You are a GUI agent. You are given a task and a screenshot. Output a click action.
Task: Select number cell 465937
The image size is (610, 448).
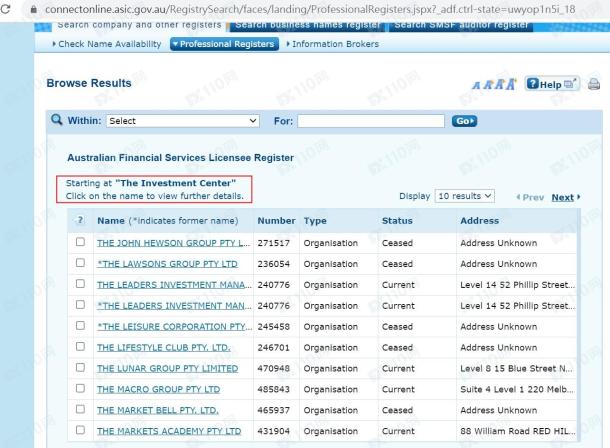(x=273, y=411)
